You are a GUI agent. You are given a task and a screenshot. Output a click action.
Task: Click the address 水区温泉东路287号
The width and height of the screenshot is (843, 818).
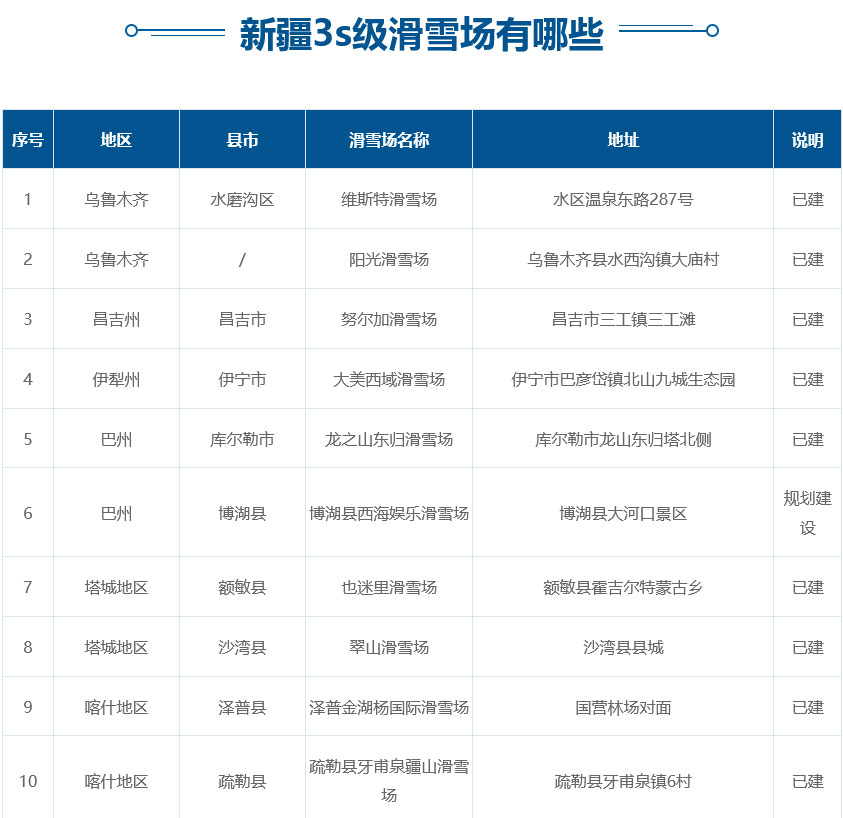[x=623, y=199]
